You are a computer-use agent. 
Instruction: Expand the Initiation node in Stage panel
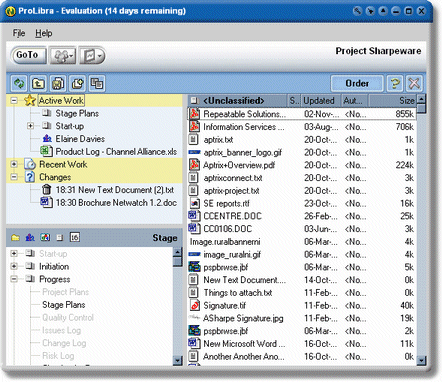[x=14, y=266]
